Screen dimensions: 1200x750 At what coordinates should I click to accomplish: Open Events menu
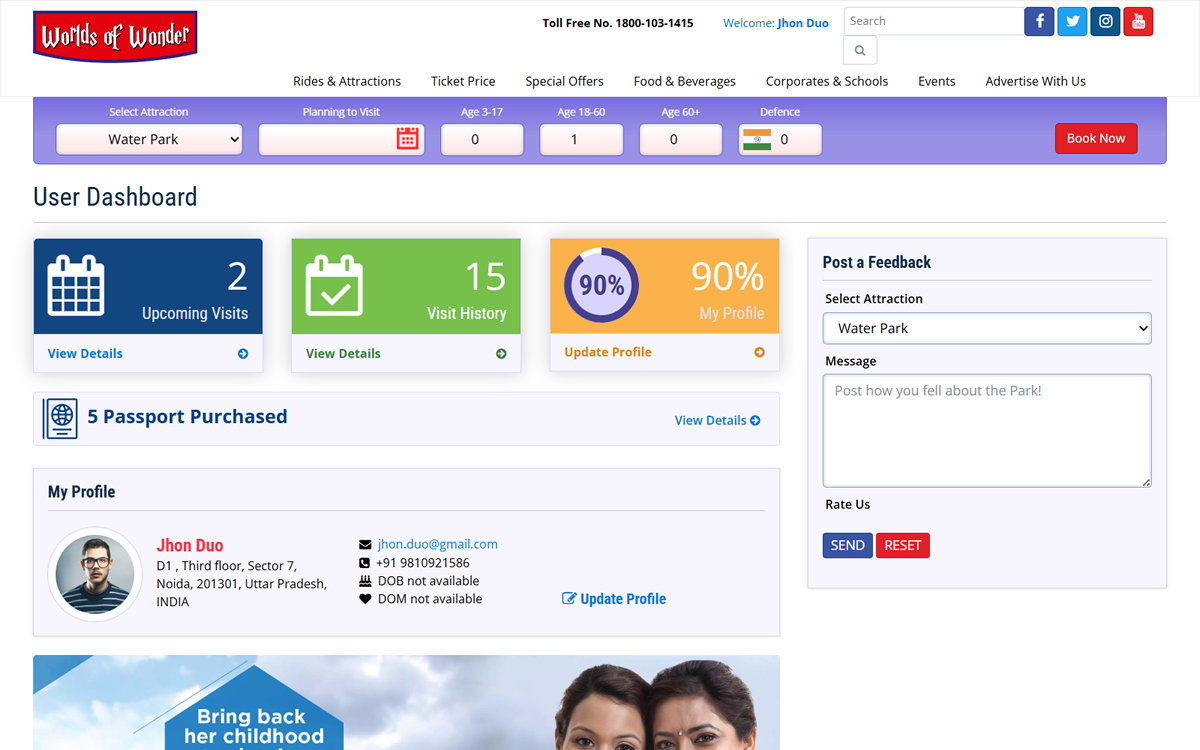coord(937,81)
